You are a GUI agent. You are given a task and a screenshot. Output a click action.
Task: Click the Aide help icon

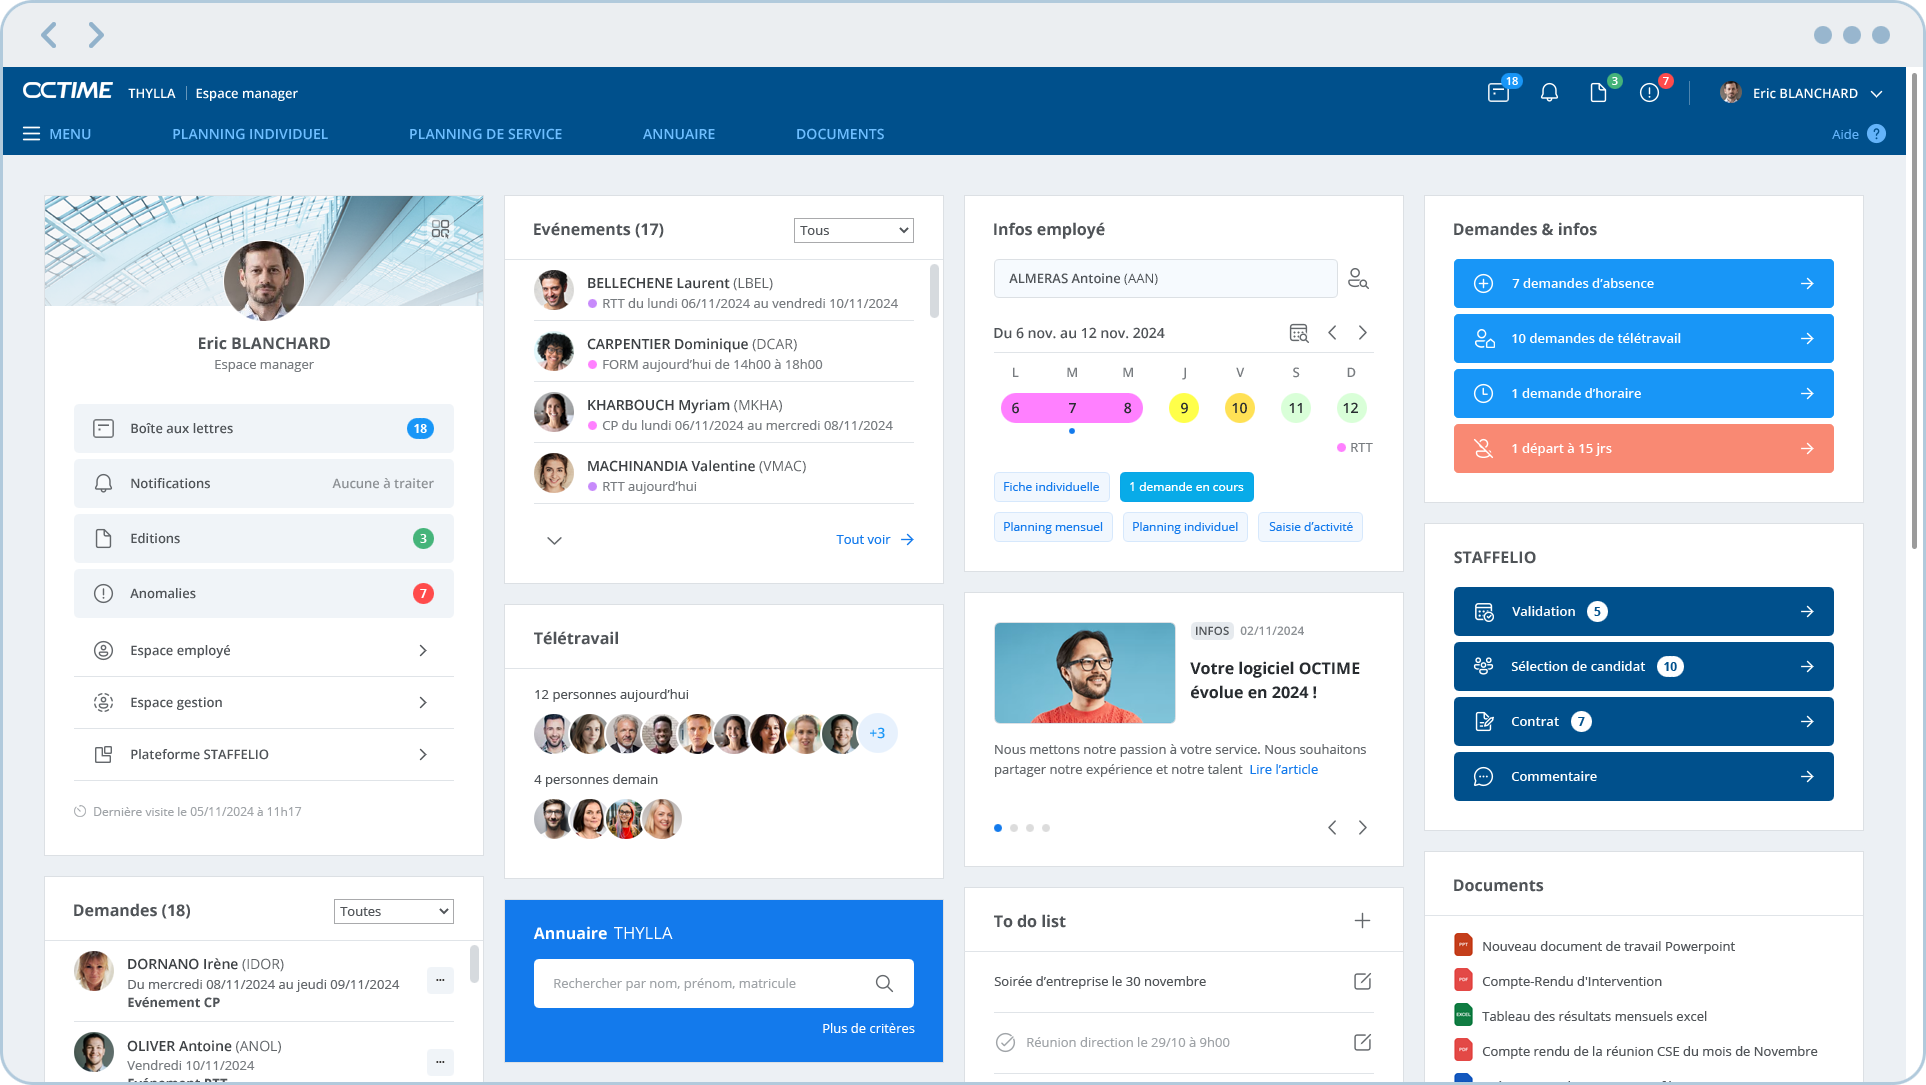(1876, 134)
